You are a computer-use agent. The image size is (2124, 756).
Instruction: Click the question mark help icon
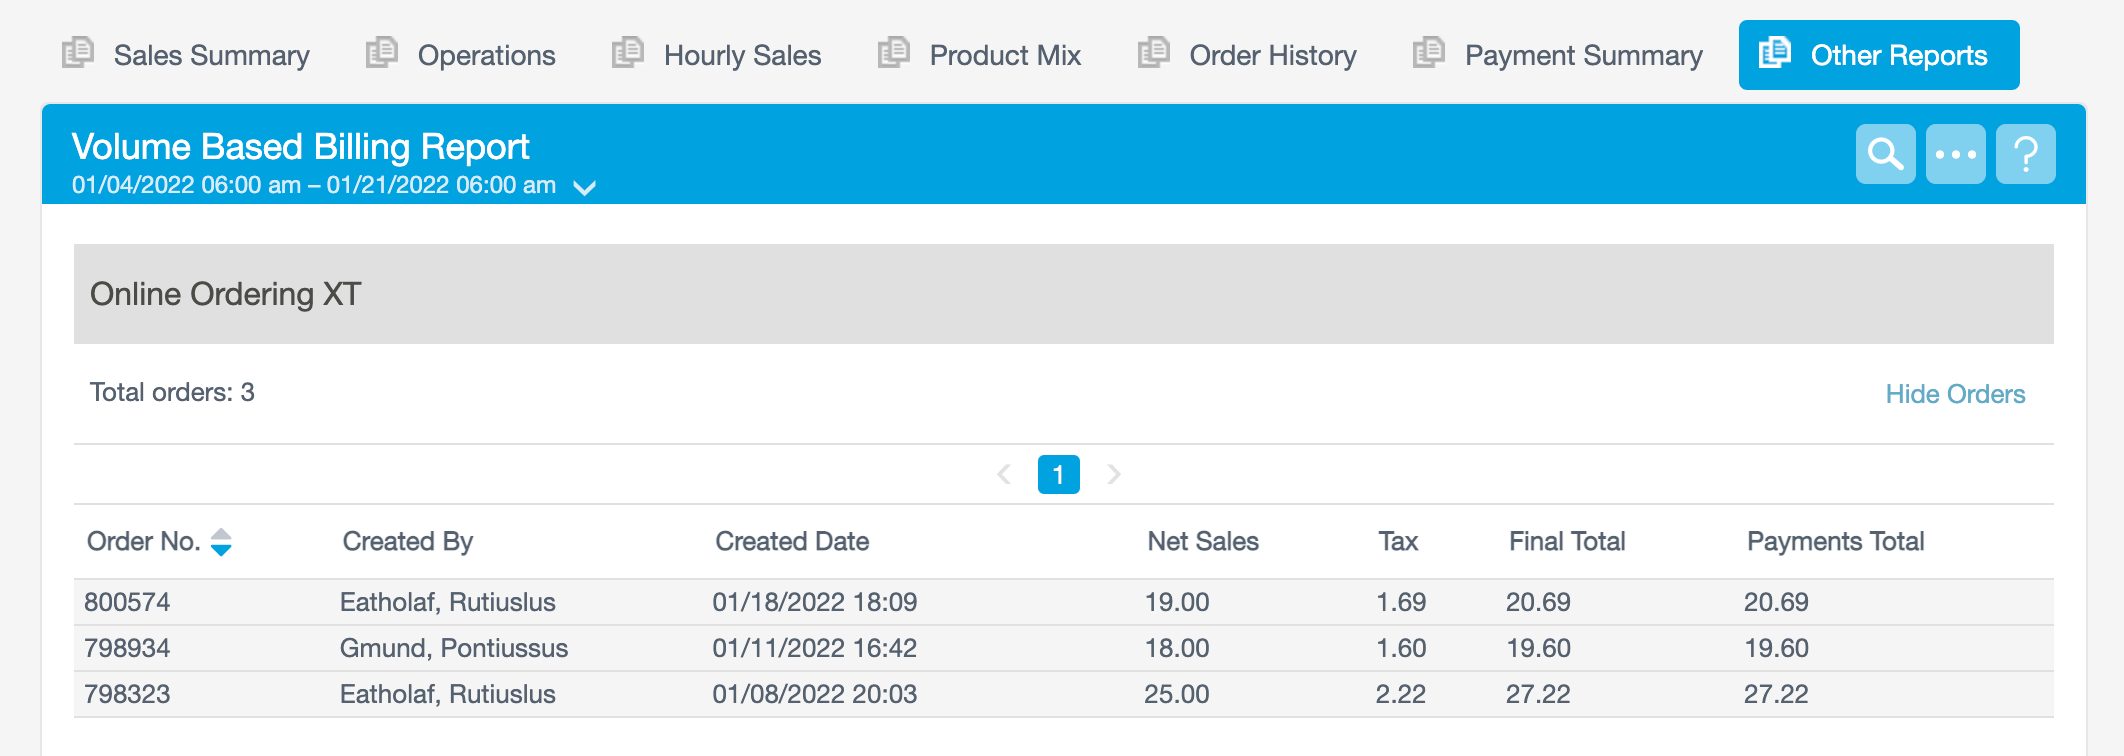(x=2025, y=154)
